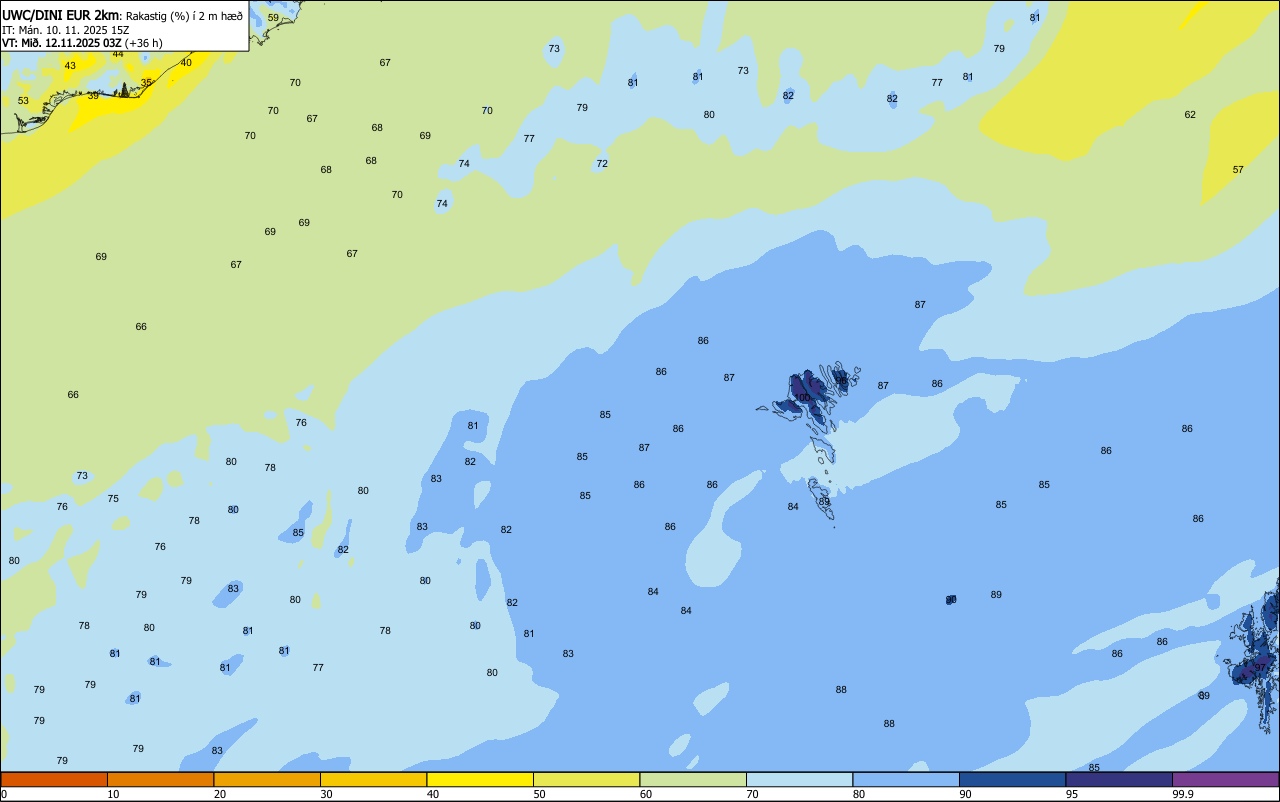
Task: Click the '72' humidity value
Action: pos(602,164)
